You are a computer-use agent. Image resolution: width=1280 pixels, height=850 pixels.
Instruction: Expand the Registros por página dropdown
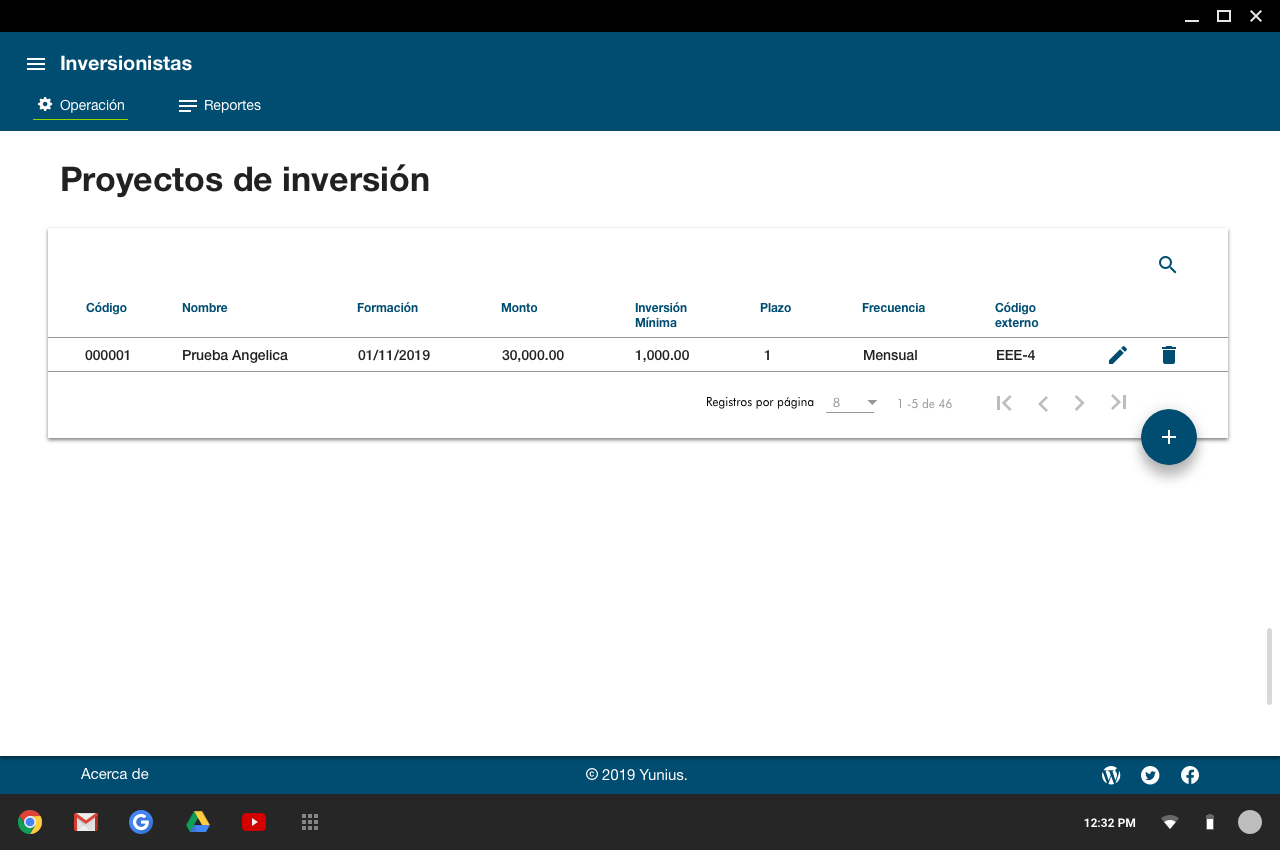pyautogui.click(x=851, y=403)
